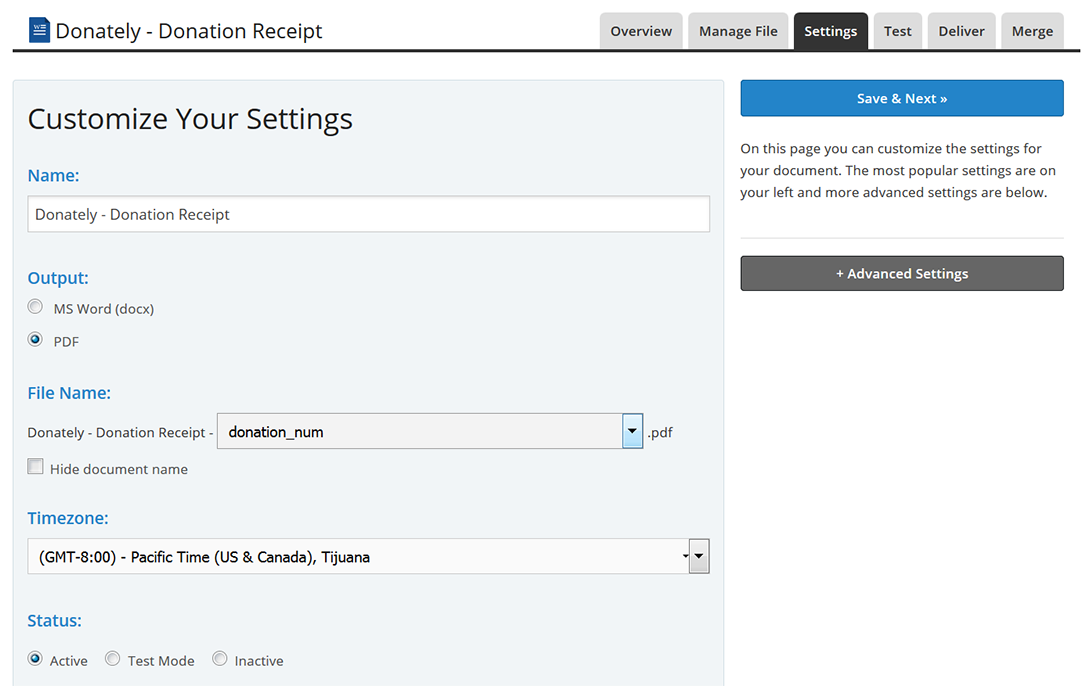Choose MS Word (docx) output option
Screen dimensions: 1090x686
click(36, 307)
